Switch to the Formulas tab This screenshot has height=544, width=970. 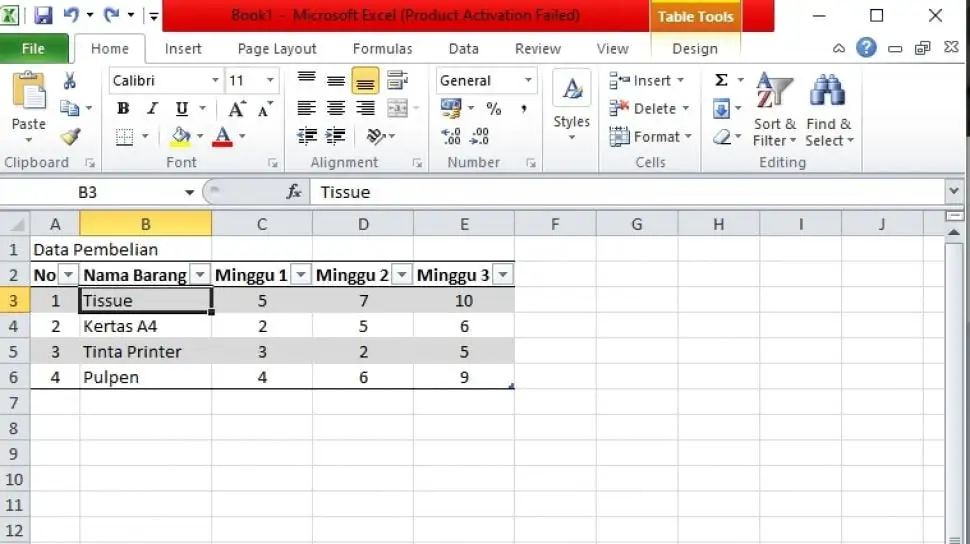[382, 49]
